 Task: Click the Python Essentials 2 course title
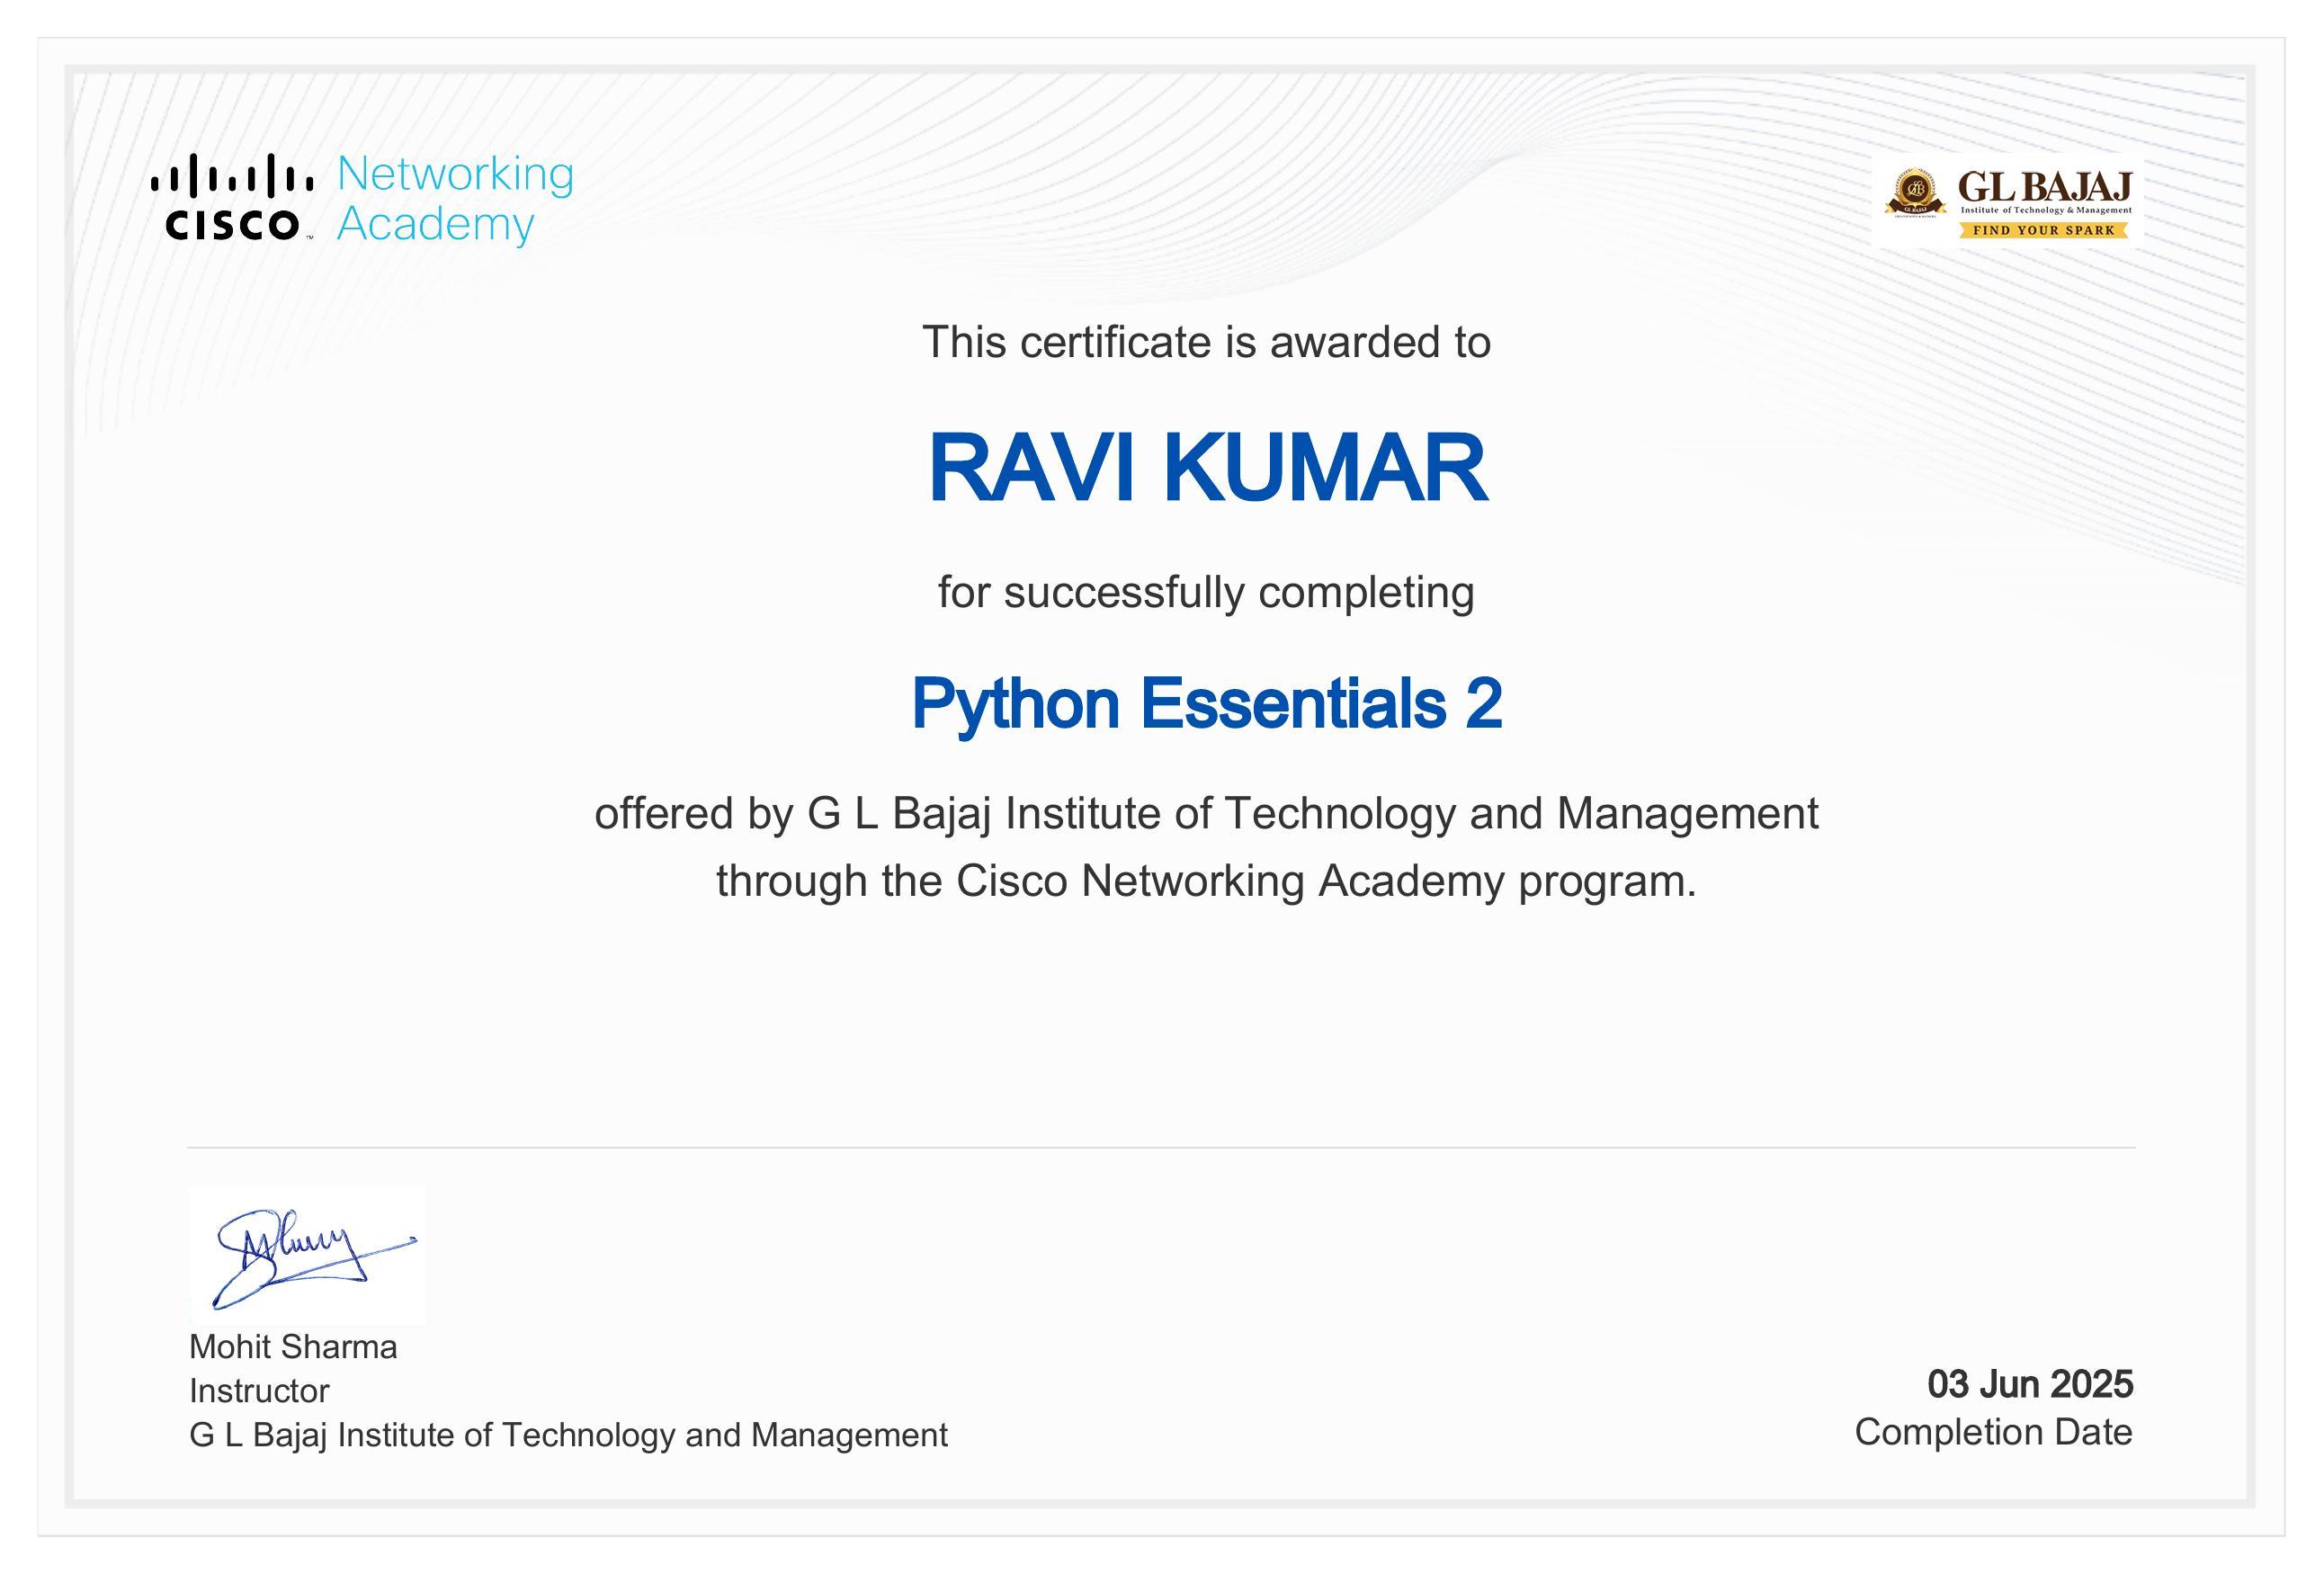tap(1206, 703)
